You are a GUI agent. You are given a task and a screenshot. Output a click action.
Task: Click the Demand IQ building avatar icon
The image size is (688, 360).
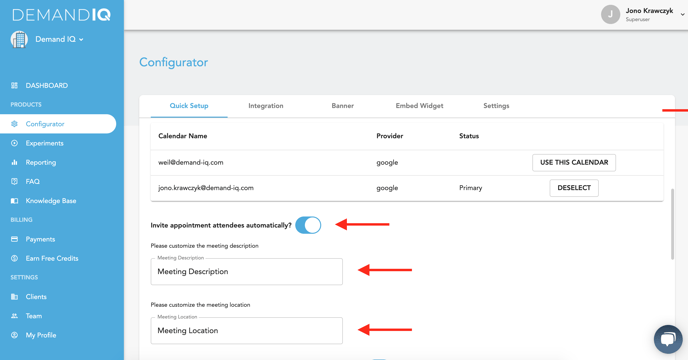tap(19, 40)
